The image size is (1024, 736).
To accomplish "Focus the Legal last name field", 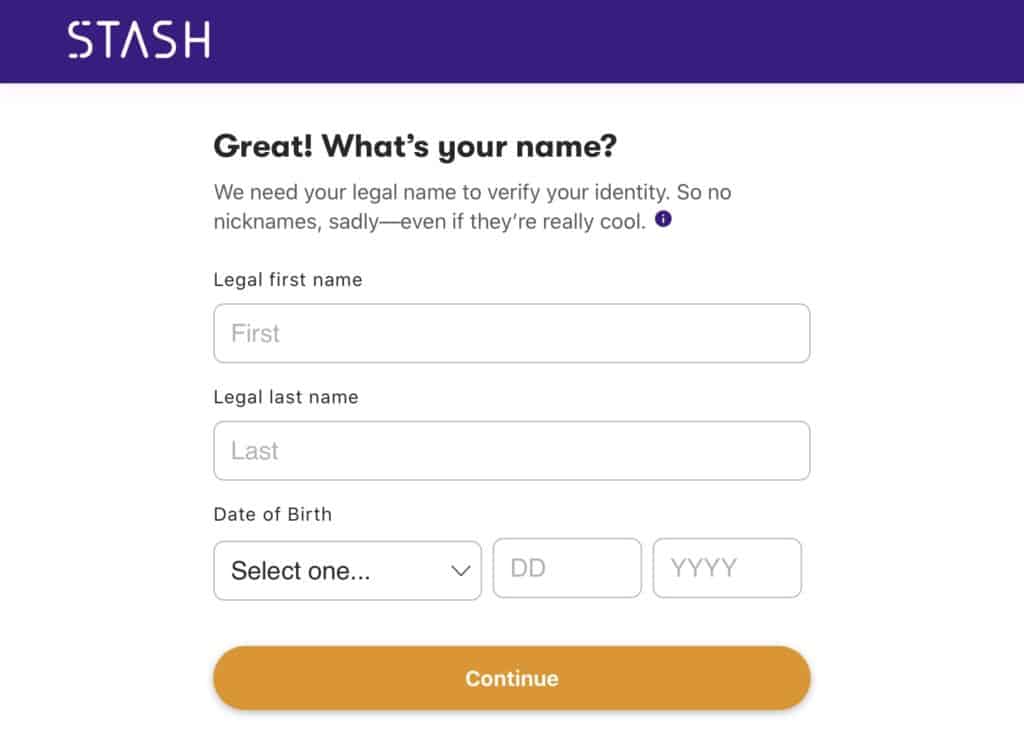I will tap(511, 451).
